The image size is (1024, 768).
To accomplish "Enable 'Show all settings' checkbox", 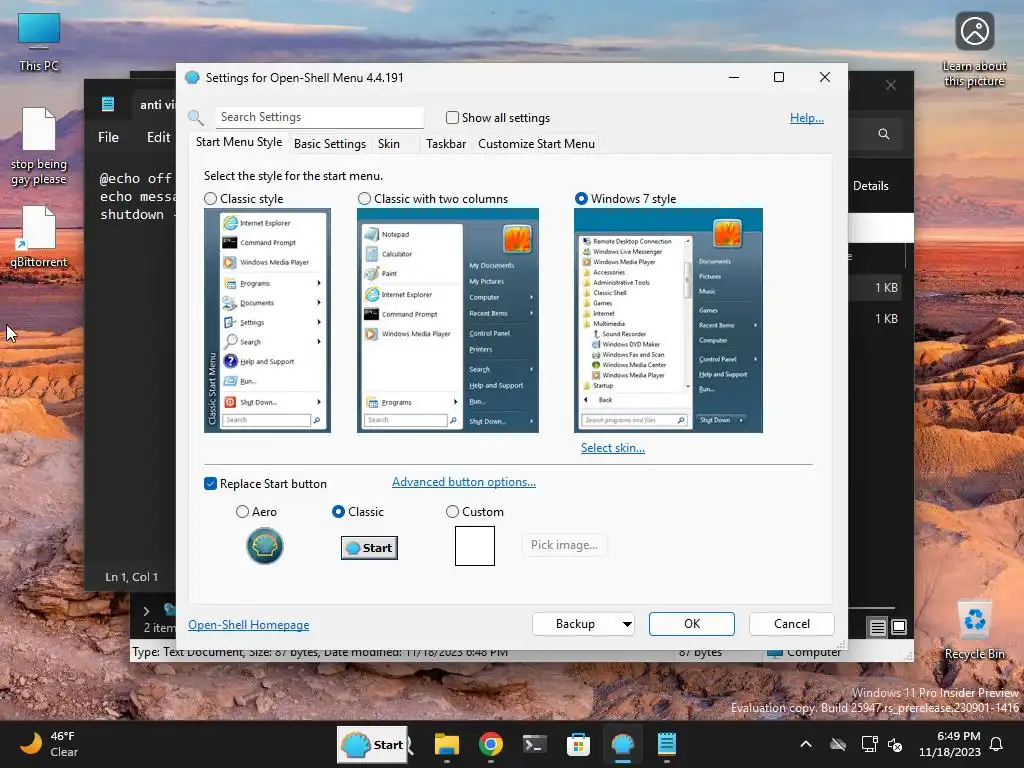I will 452,118.
